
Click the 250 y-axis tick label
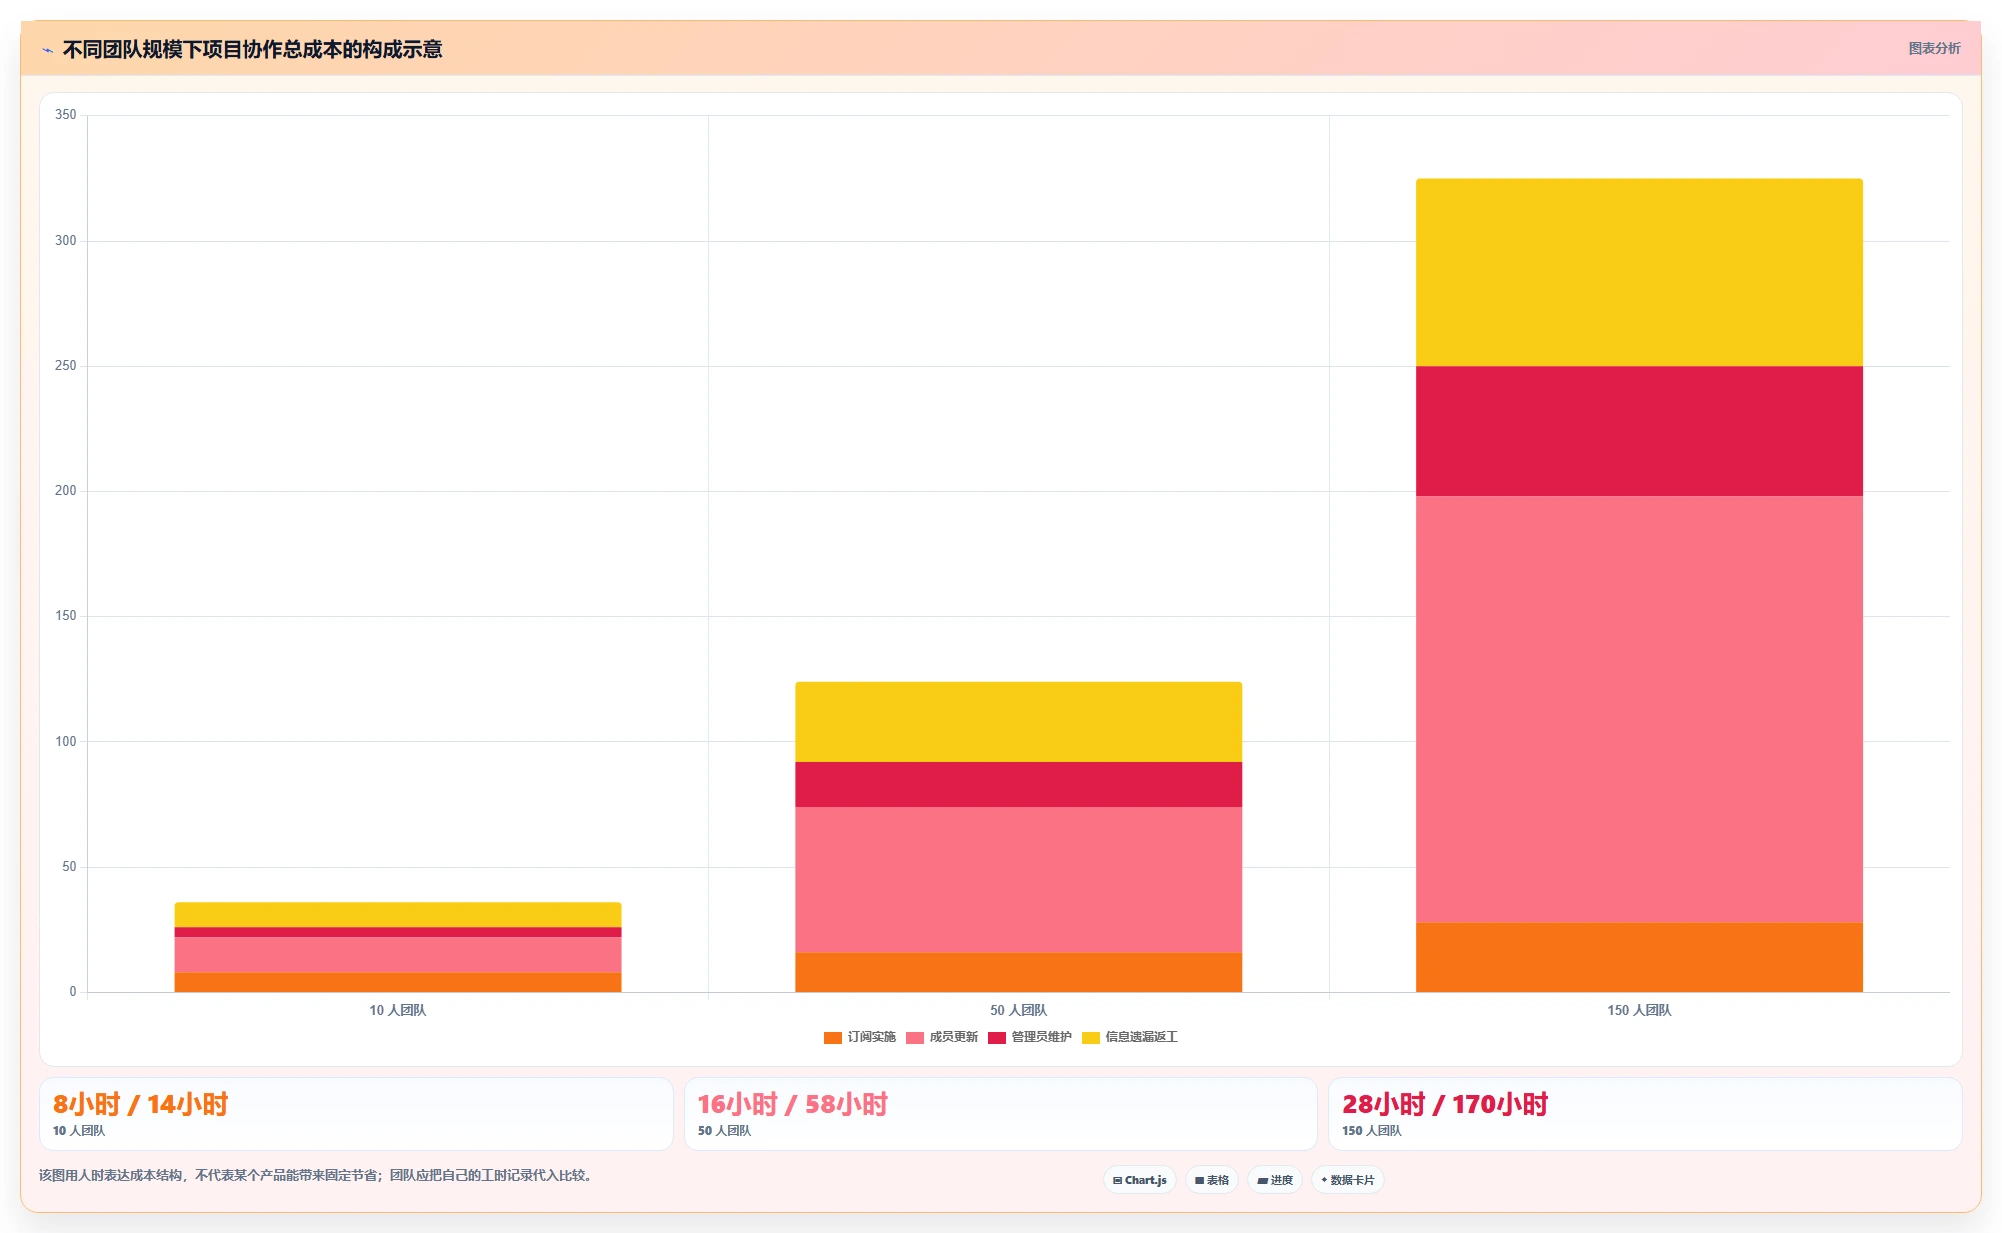click(66, 366)
